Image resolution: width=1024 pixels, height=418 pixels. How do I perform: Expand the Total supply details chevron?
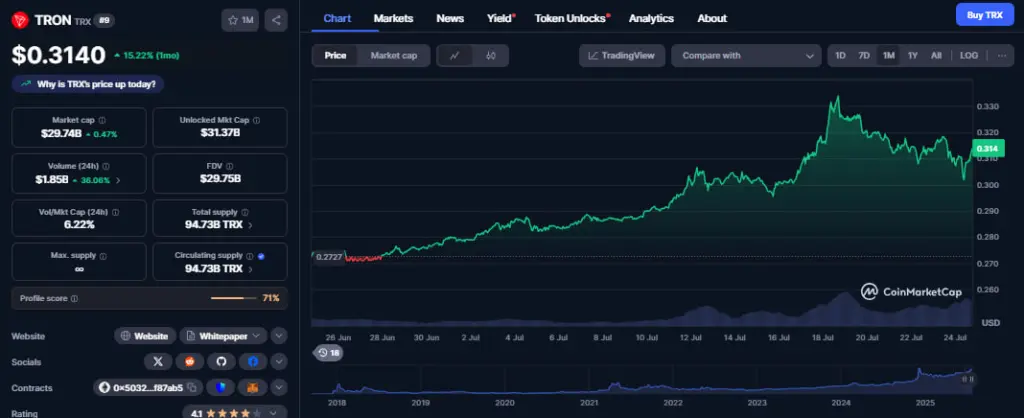click(251, 225)
